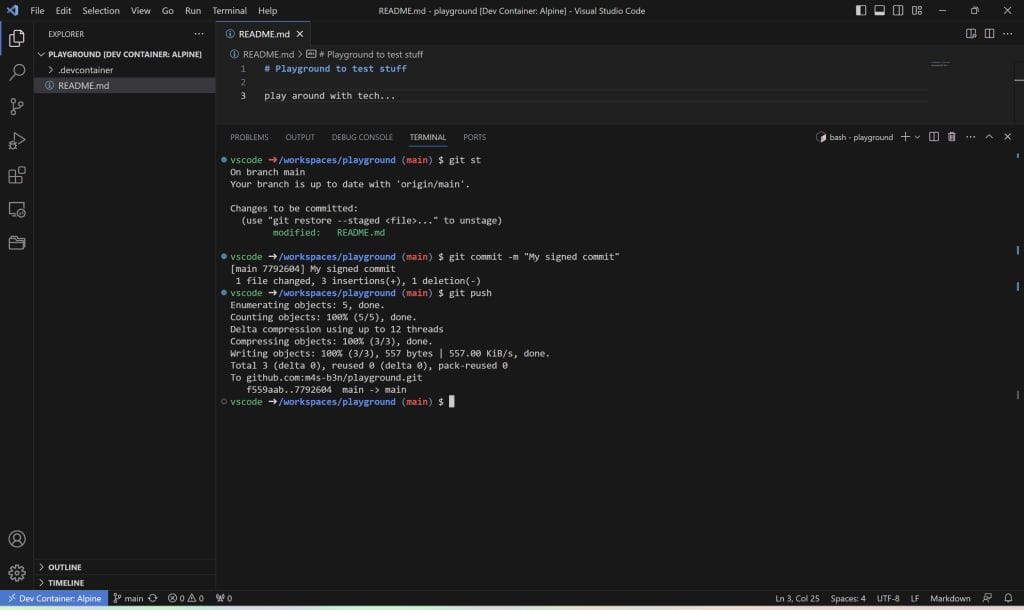Image resolution: width=1024 pixels, height=610 pixels.
Task: Split the terminal
Action: pos(933,137)
